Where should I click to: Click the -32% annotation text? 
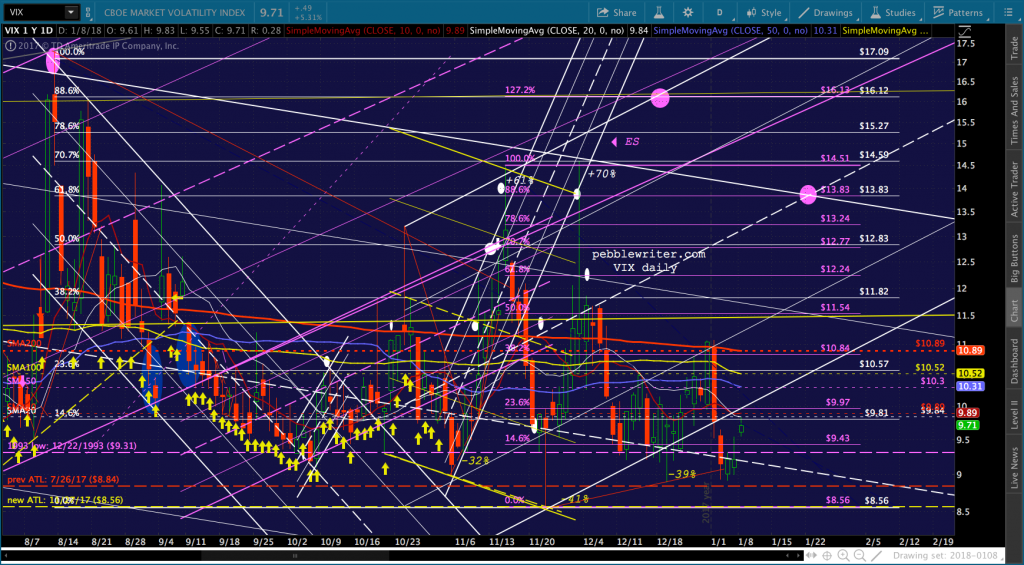click(x=475, y=460)
